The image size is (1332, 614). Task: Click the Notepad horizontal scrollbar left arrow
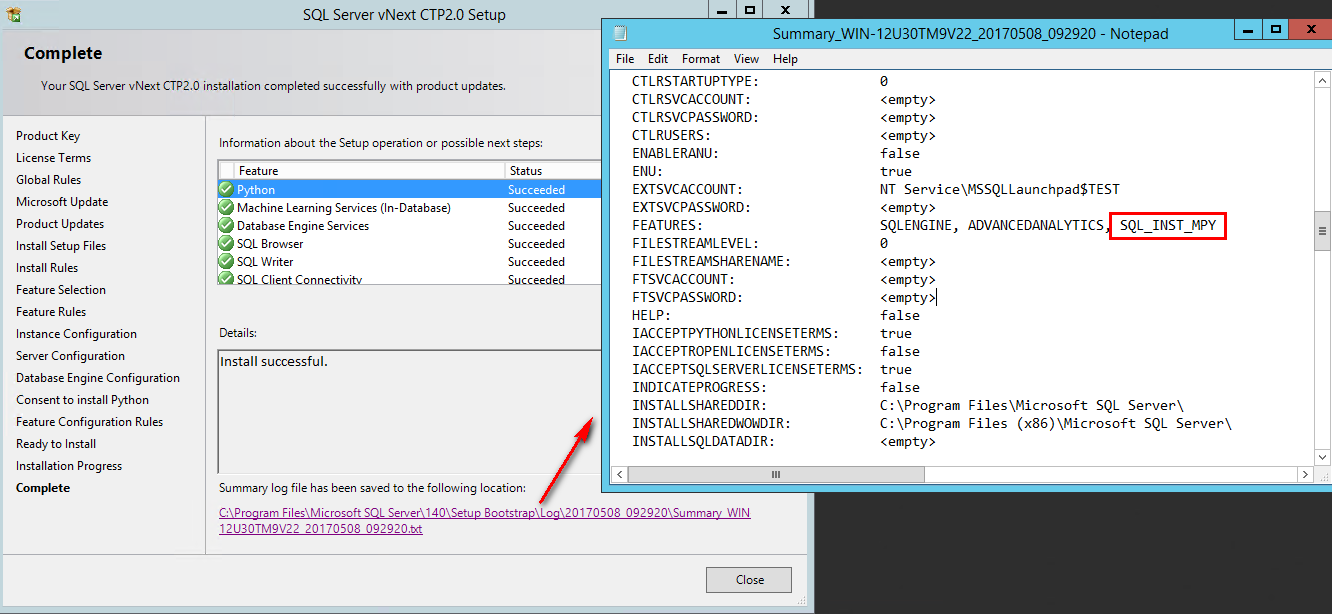(620, 474)
